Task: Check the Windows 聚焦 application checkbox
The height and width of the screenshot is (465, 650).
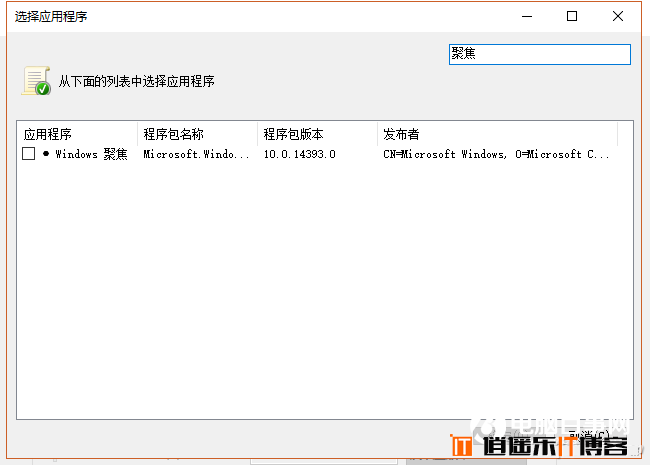Action: click(x=29, y=154)
